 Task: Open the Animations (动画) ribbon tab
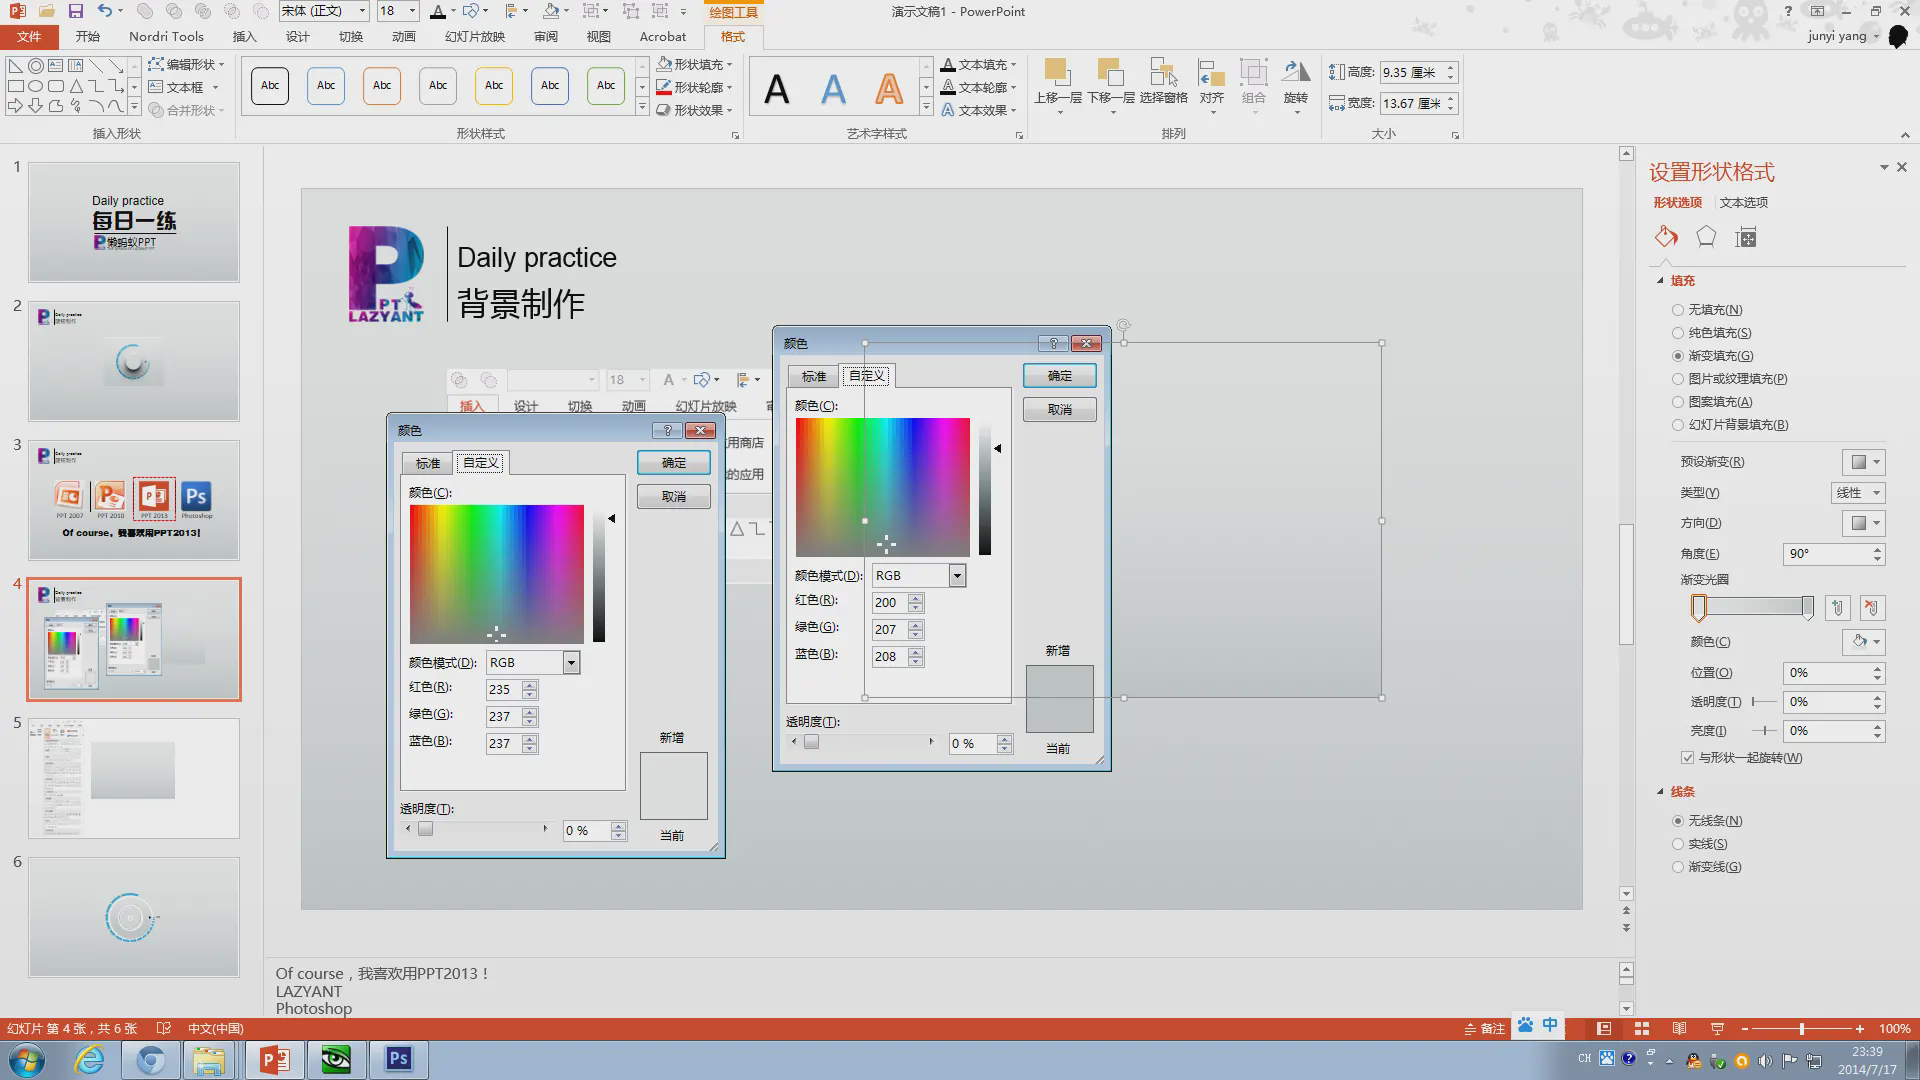(x=403, y=36)
